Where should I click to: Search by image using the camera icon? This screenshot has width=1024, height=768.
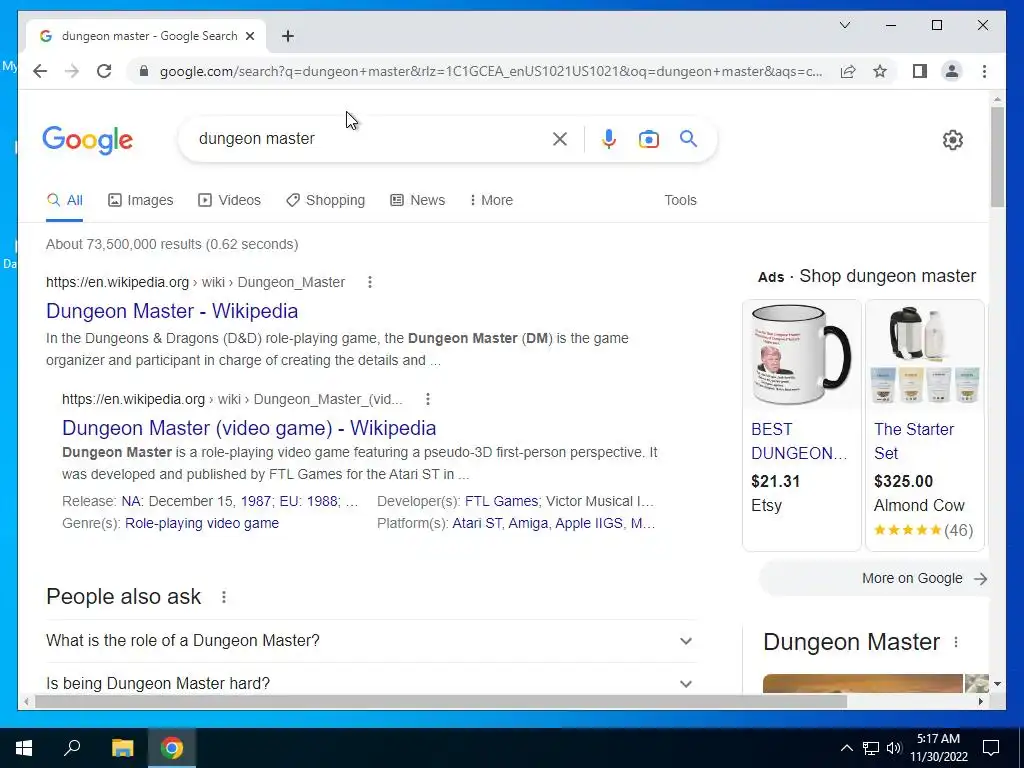pyautogui.click(x=648, y=138)
